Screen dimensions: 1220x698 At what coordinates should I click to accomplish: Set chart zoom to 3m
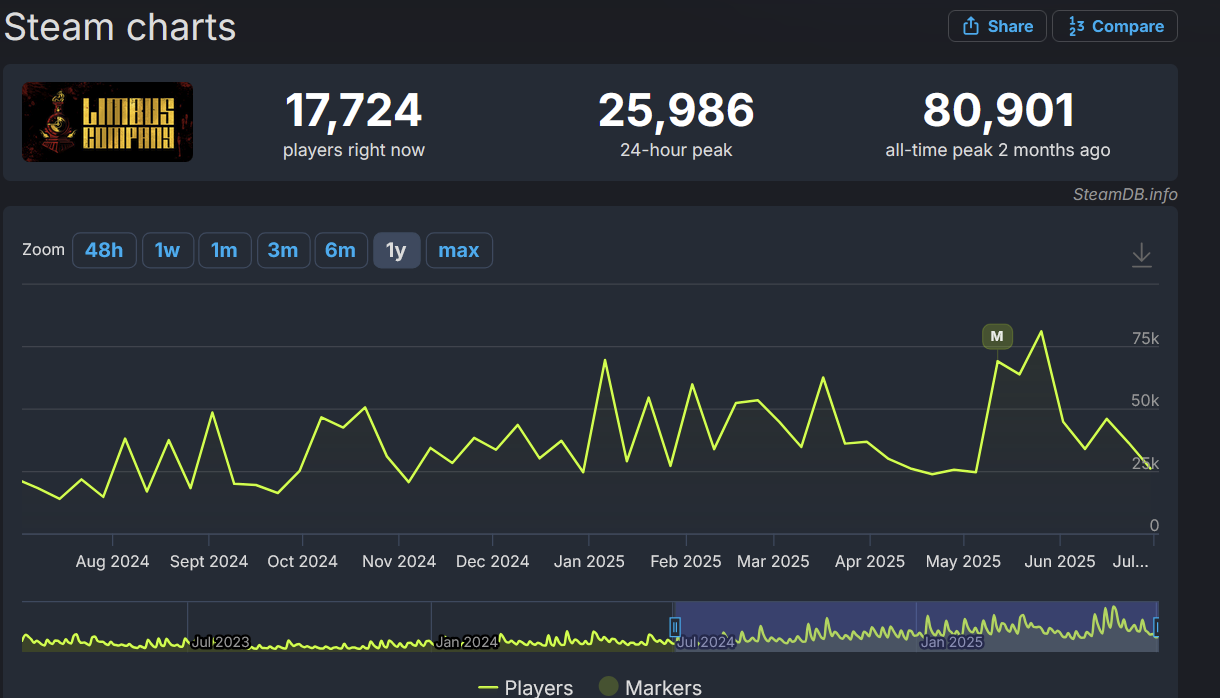283,250
